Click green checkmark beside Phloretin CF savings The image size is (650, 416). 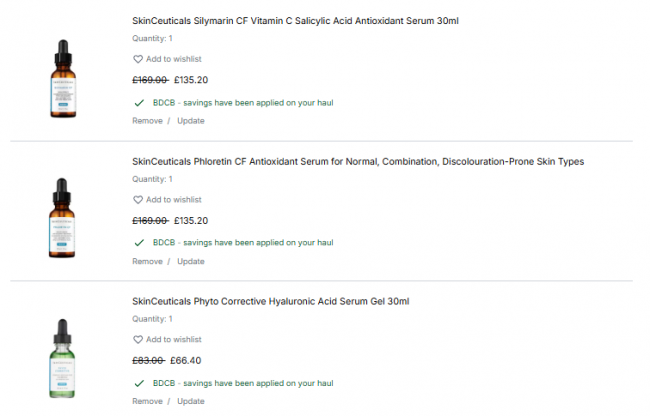138,243
